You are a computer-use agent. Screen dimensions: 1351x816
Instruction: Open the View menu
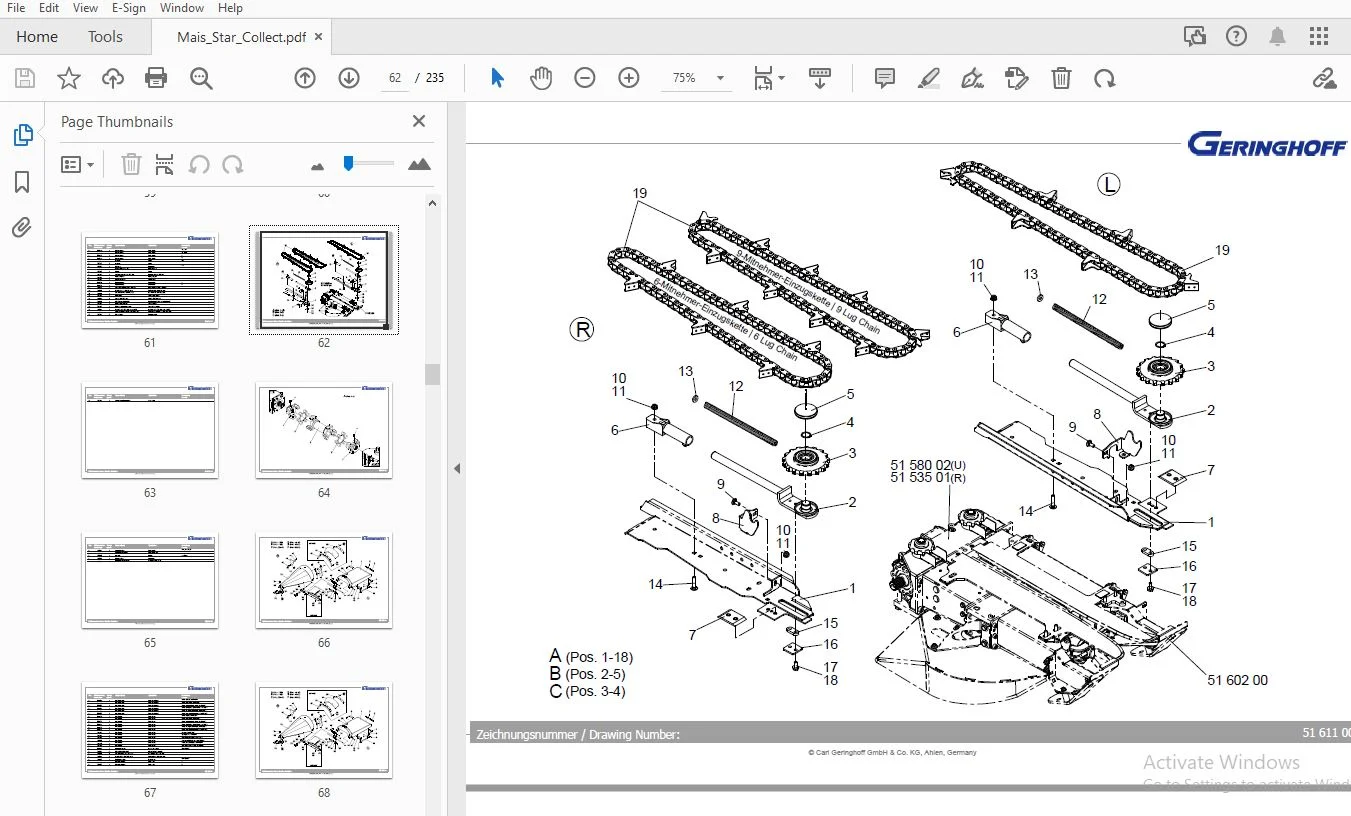tap(86, 8)
